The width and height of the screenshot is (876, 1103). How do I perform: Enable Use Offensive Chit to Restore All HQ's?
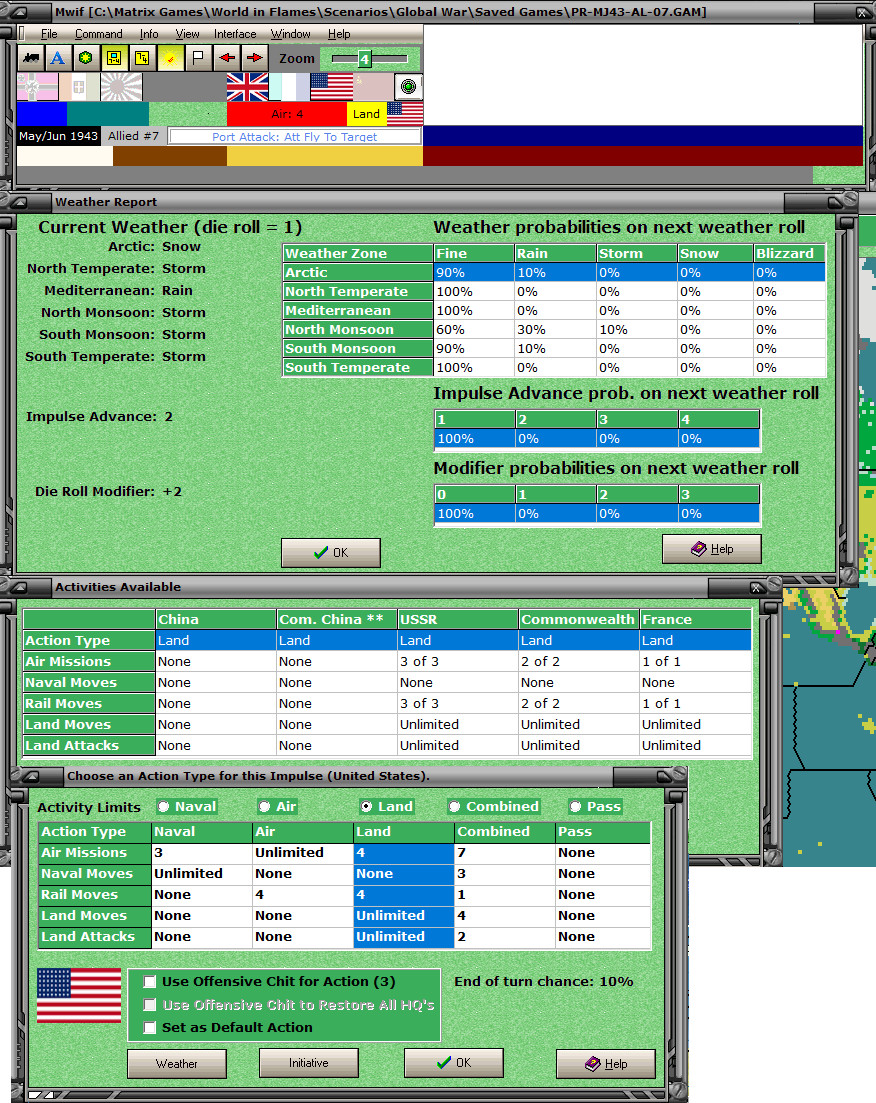149,1005
